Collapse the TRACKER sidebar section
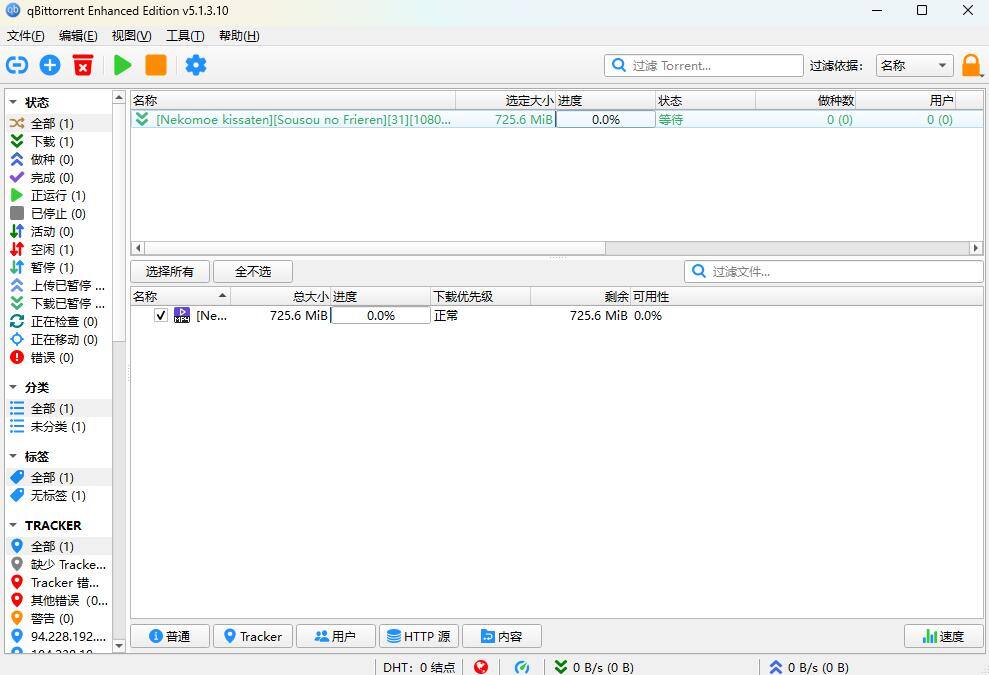This screenshot has width=989, height=675. pos(13,525)
